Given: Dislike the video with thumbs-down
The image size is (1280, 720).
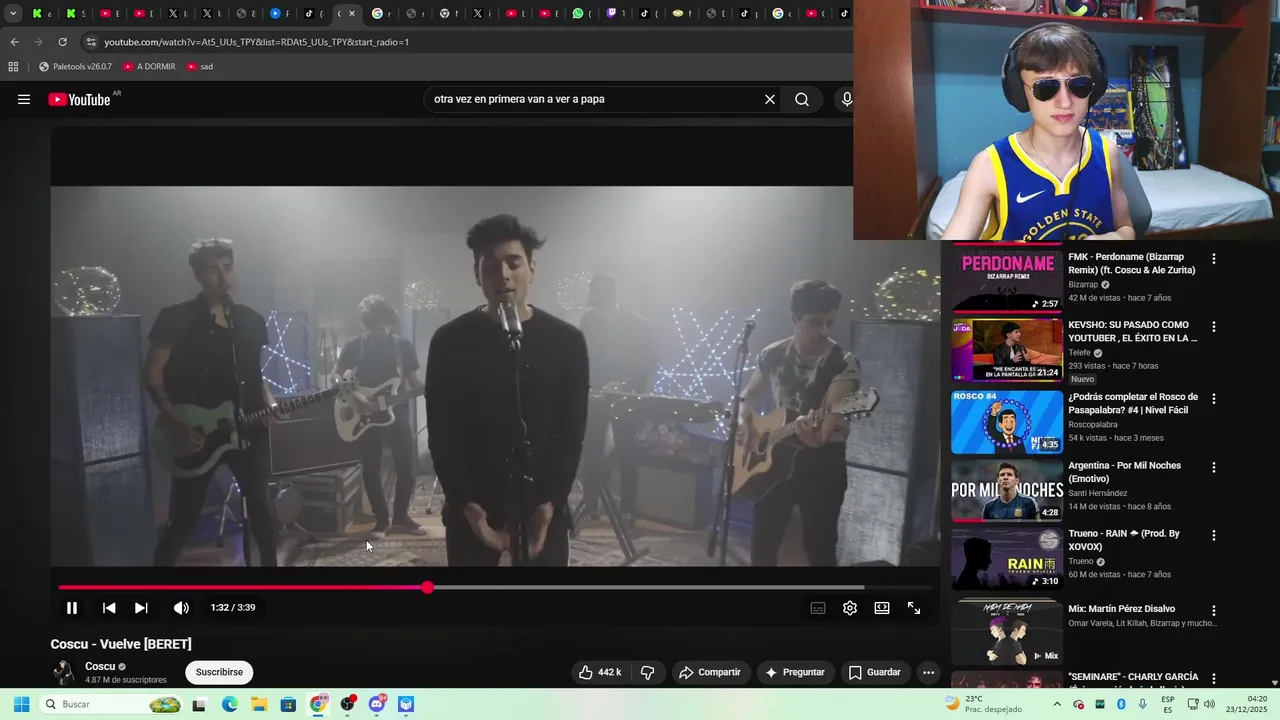Looking at the screenshot, I should click(x=647, y=672).
